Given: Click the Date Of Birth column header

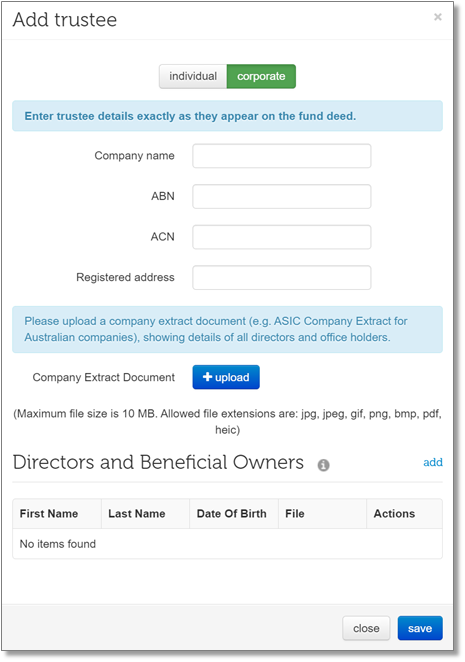Looking at the screenshot, I should point(234,514).
